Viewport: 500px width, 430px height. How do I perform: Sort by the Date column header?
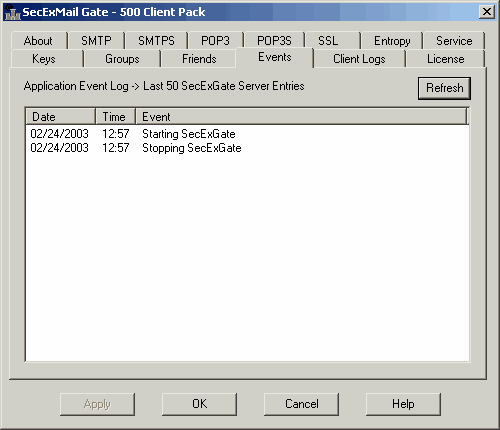[61, 117]
